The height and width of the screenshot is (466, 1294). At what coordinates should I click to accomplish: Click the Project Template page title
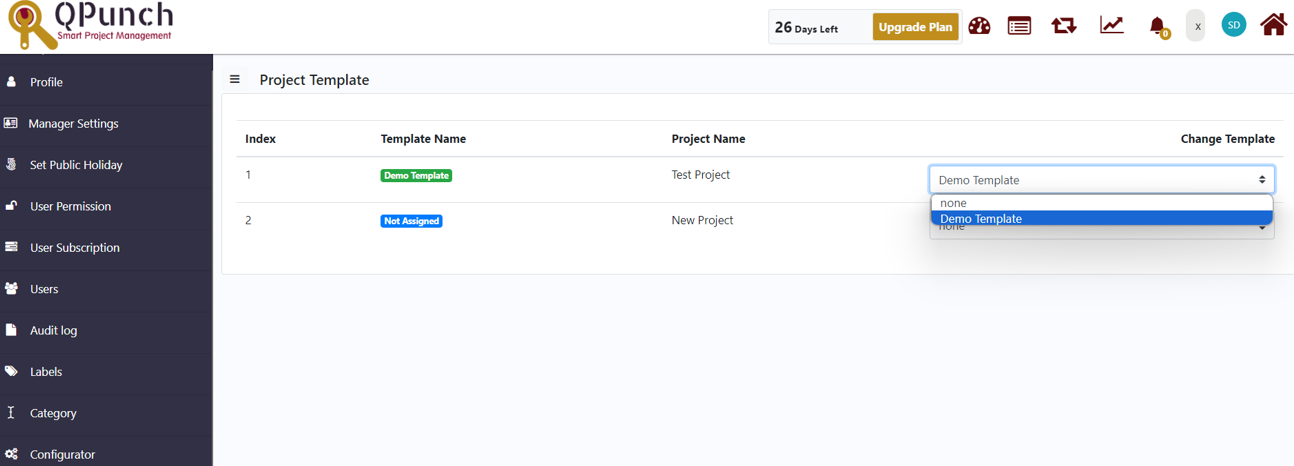[314, 80]
